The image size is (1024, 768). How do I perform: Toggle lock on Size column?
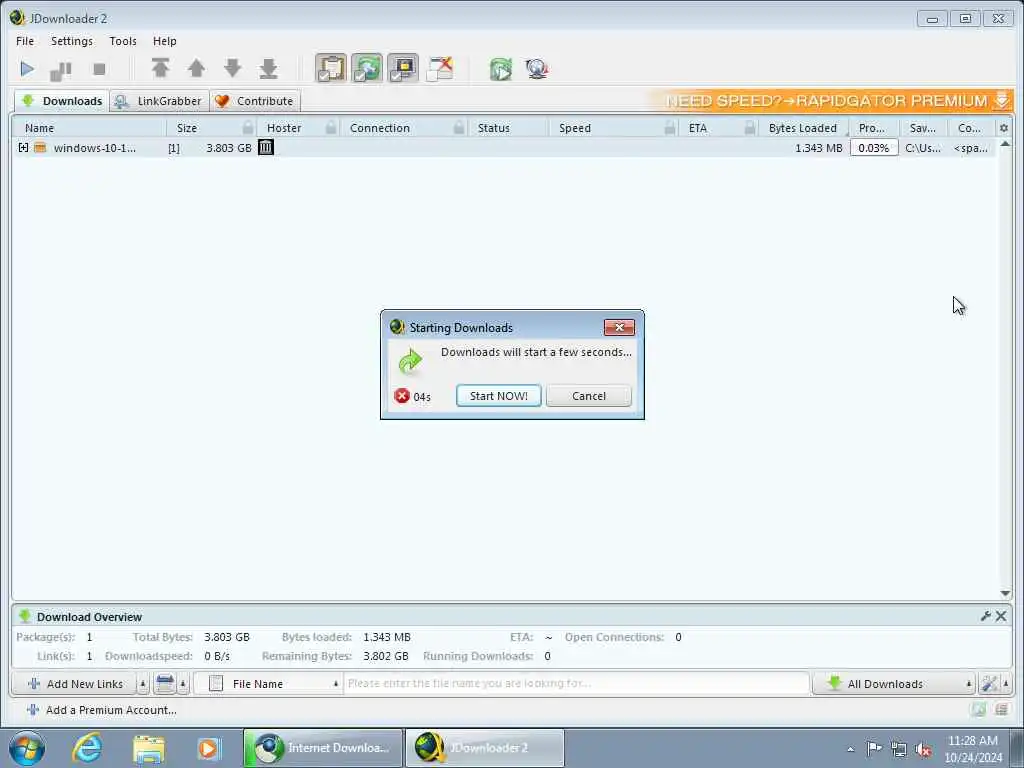tap(248, 128)
